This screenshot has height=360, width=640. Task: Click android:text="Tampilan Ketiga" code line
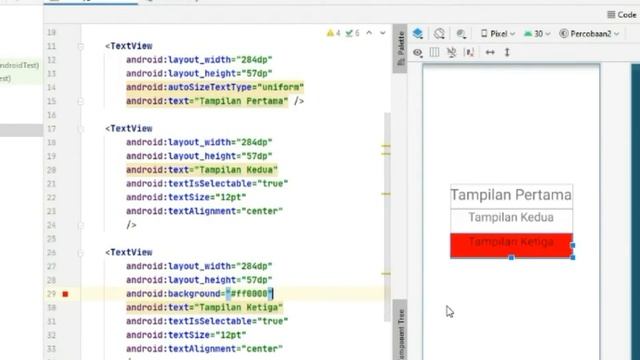click(x=204, y=307)
